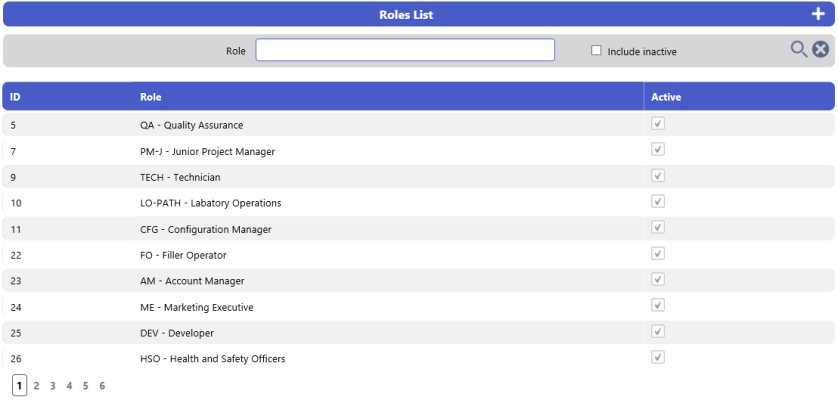Viewport: 838px width, 400px height.
Task: Select the AM - Account Manager role
Action: coord(192,281)
